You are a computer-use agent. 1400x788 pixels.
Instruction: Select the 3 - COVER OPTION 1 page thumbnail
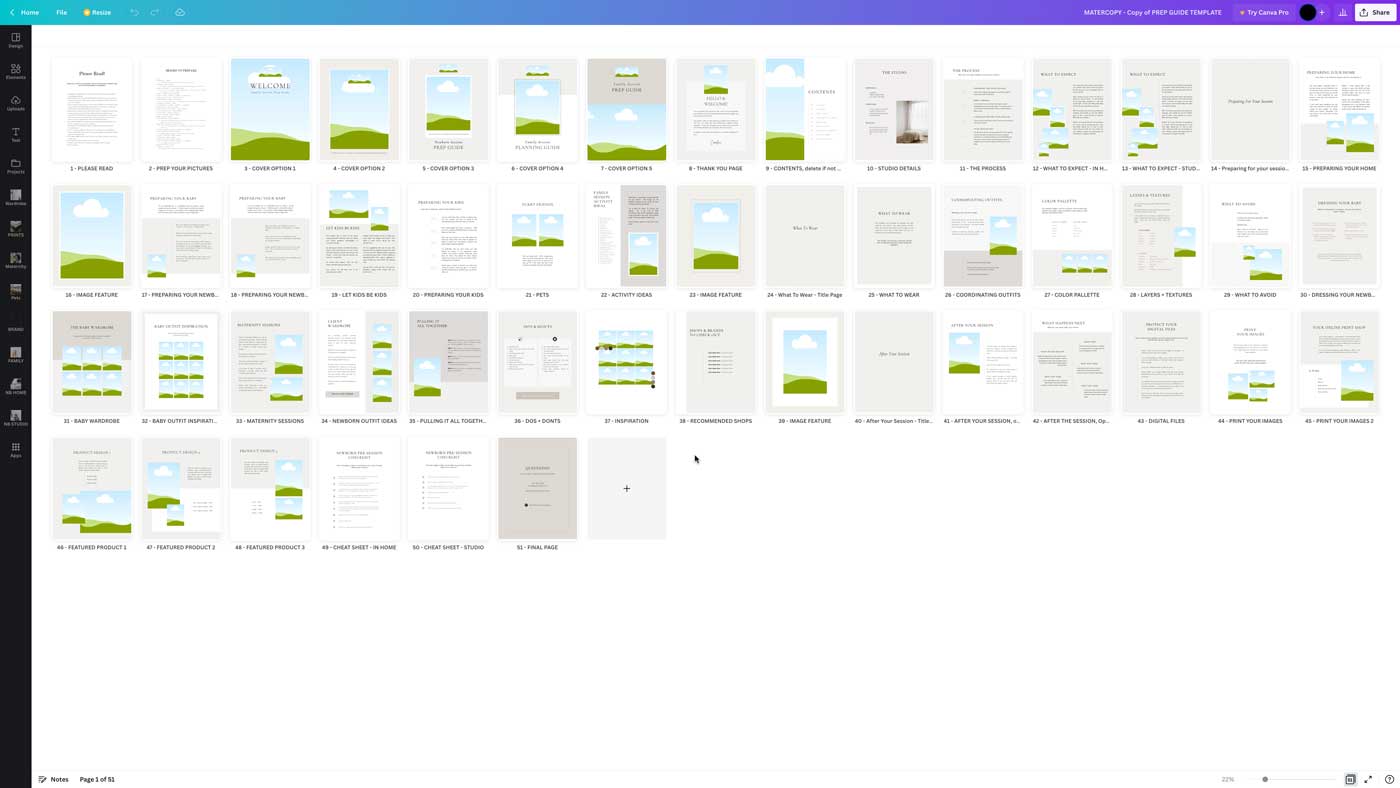click(270, 109)
